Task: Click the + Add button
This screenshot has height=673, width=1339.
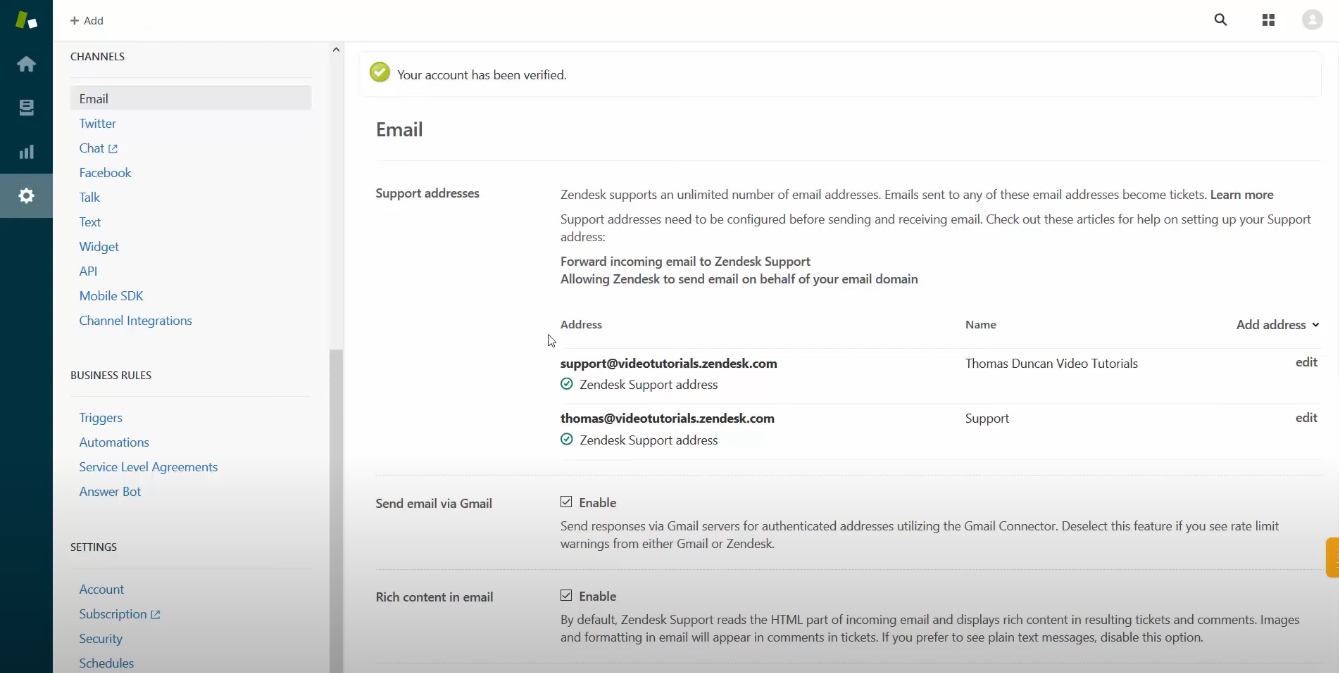Action: pos(86,21)
